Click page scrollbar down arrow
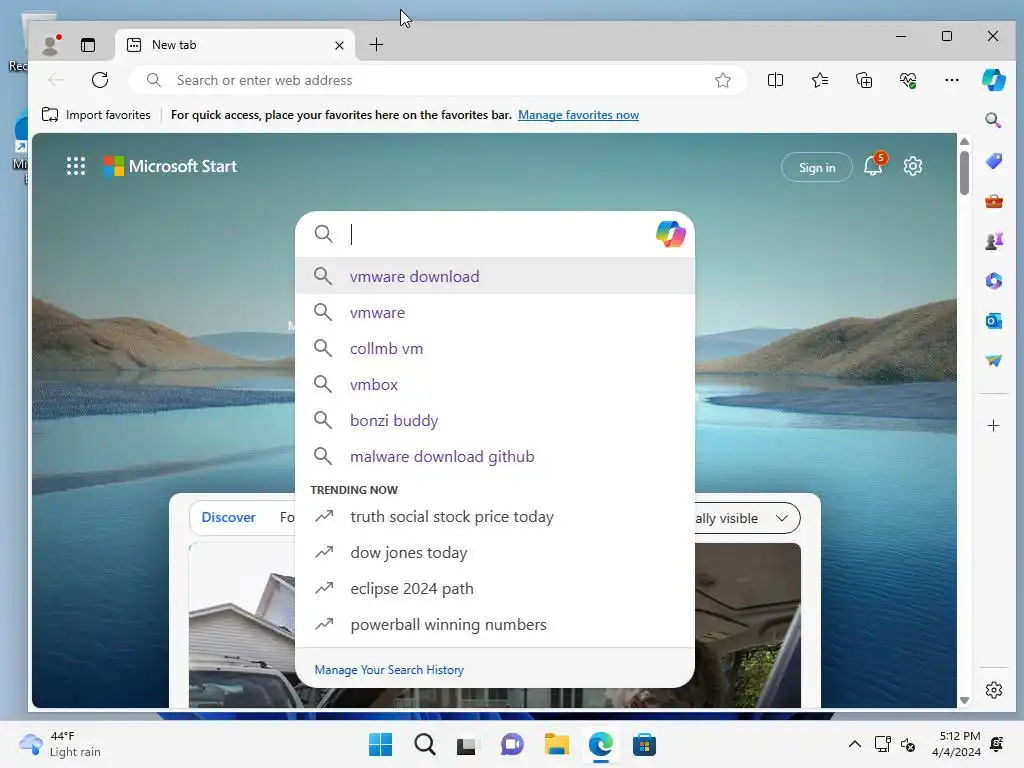 click(964, 700)
